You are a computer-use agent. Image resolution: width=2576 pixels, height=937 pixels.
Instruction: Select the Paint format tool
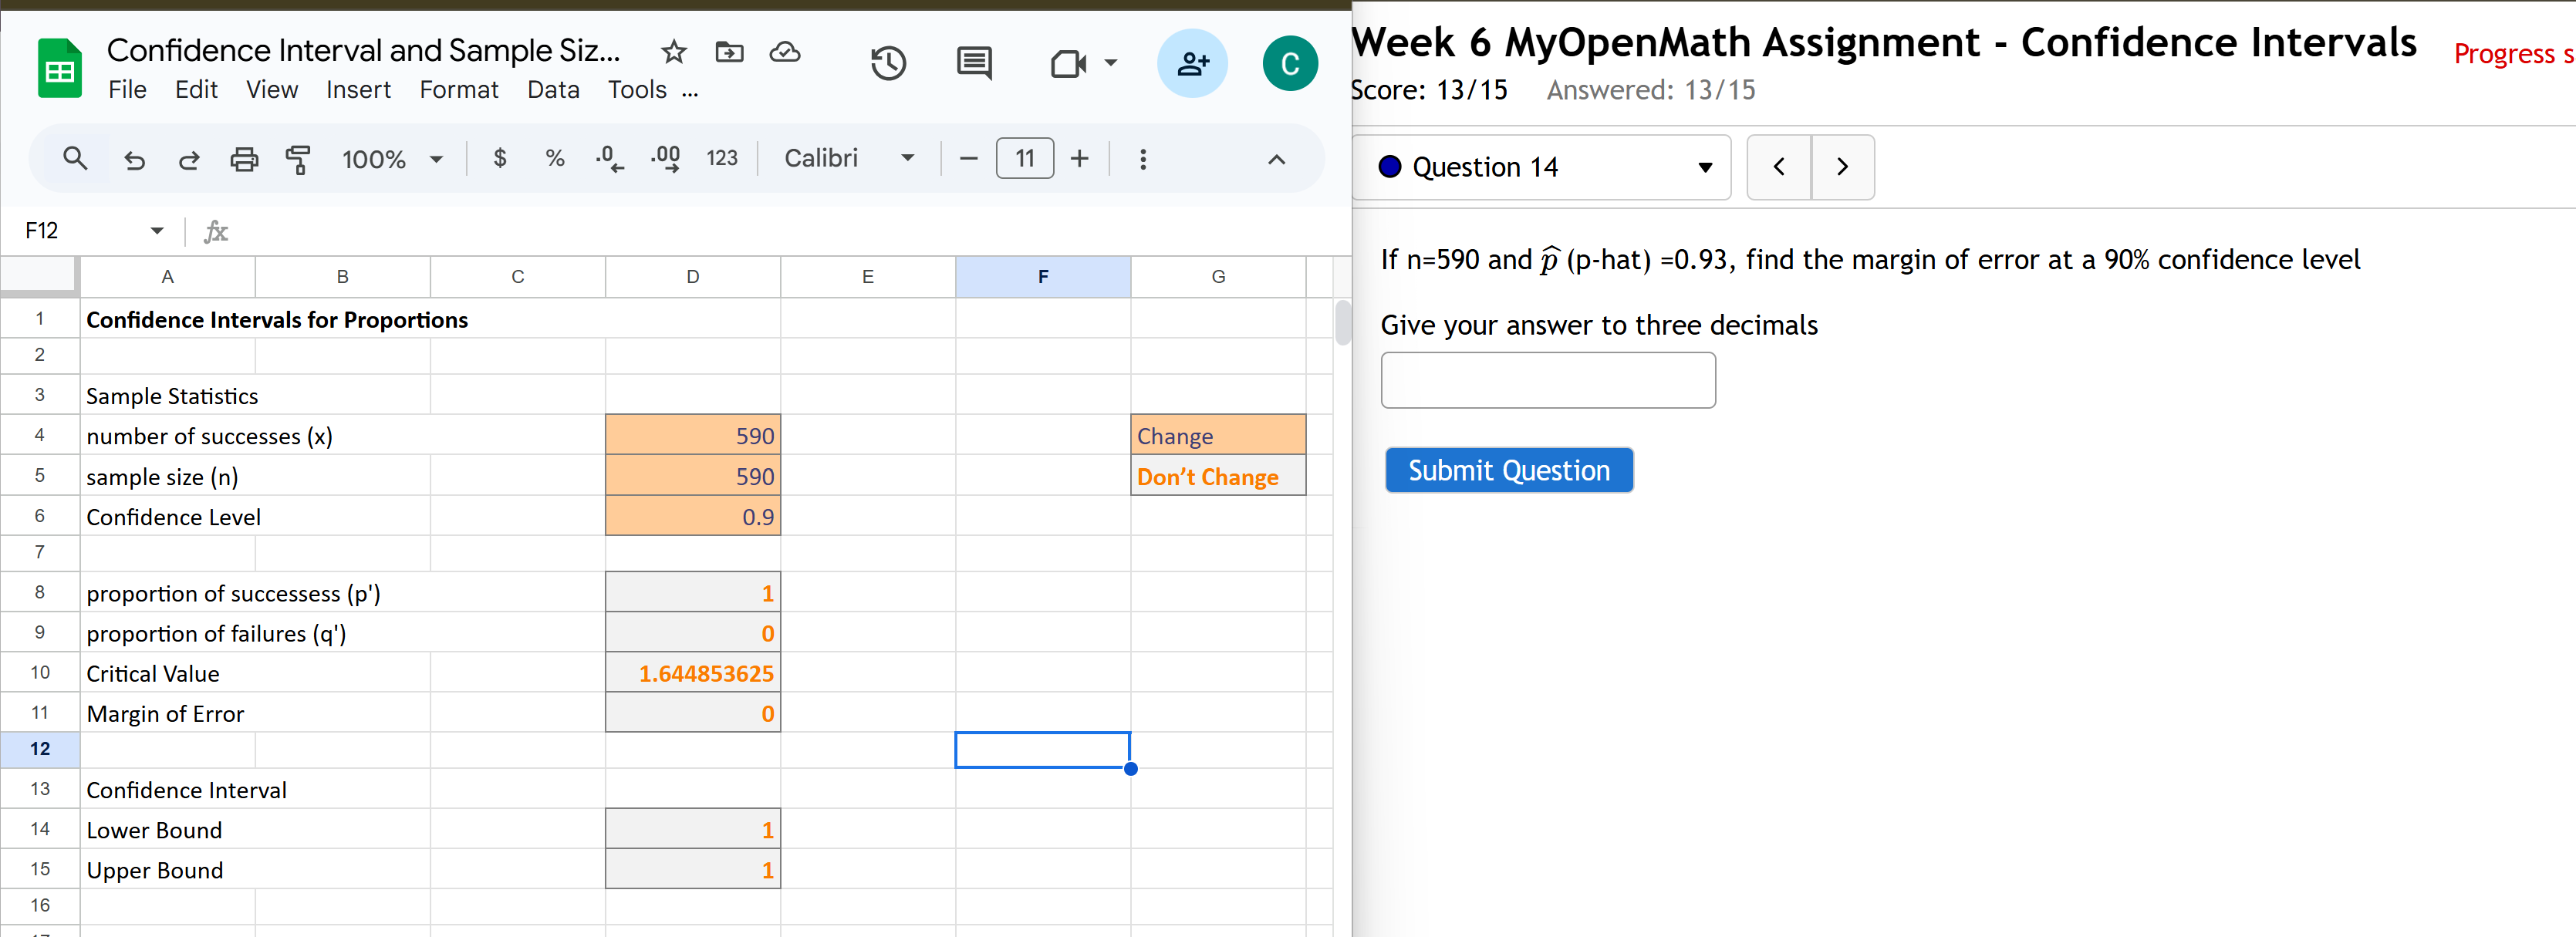298,158
